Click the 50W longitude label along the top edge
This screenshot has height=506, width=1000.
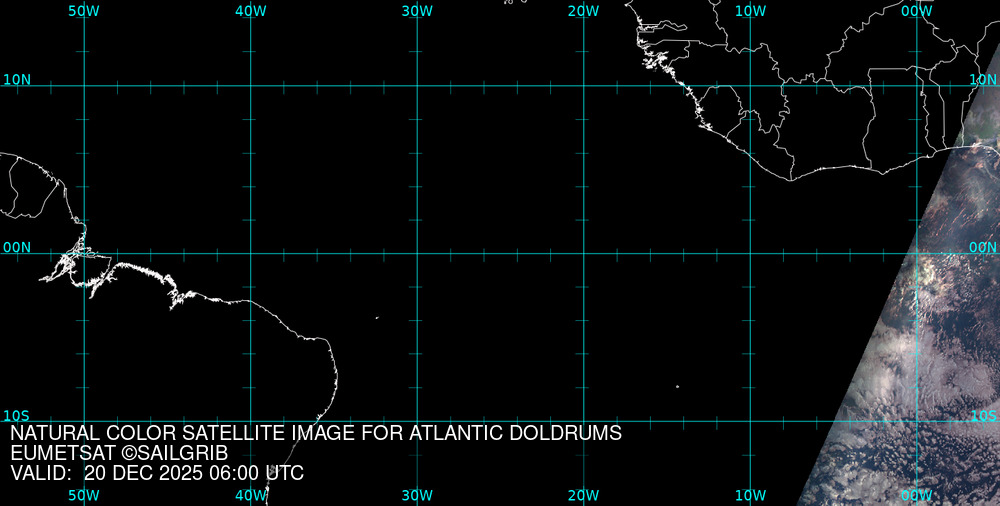84,11
